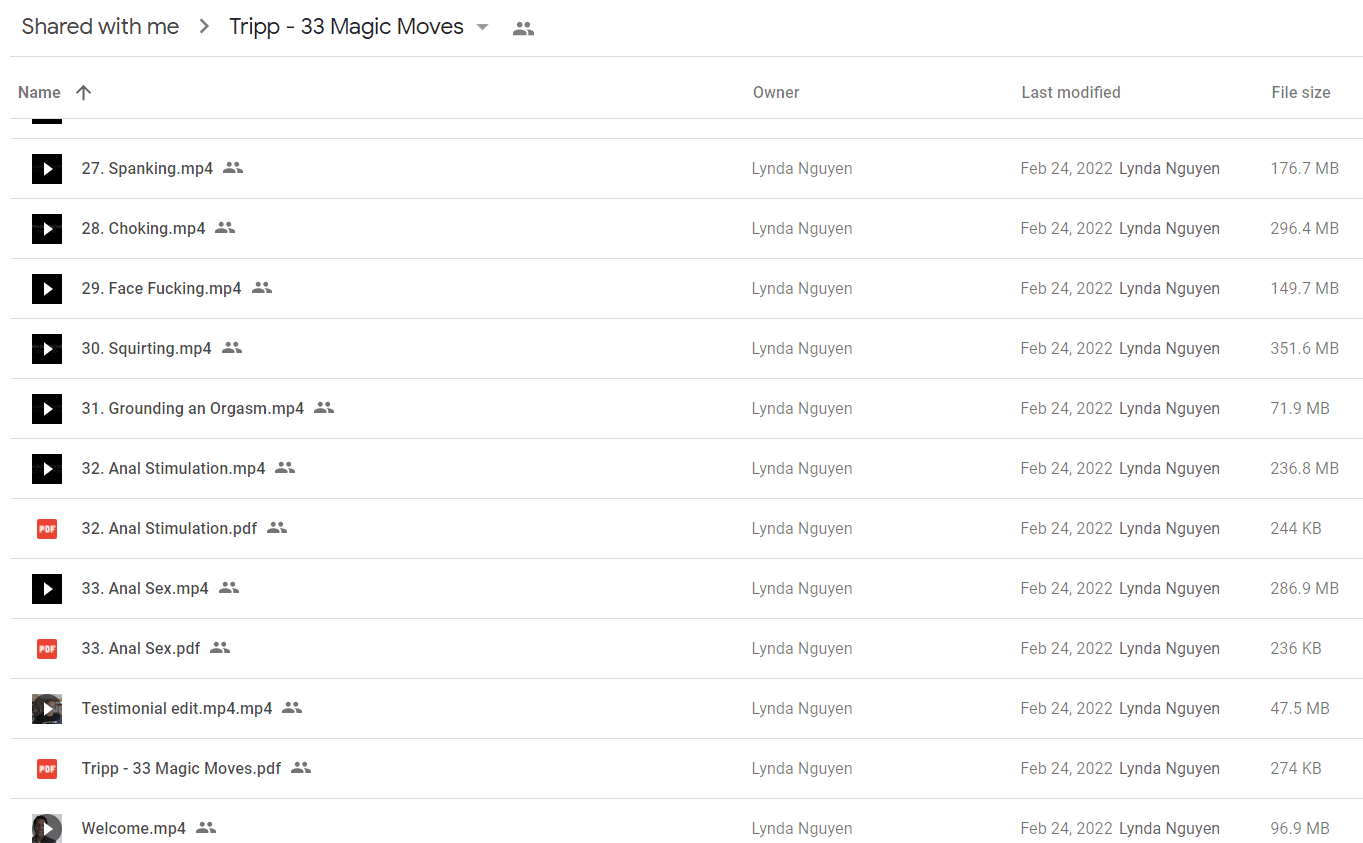Screen dimensions: 1363x843
Task: Click the 296.4 MB file size value
Action: pos(1304,228)
